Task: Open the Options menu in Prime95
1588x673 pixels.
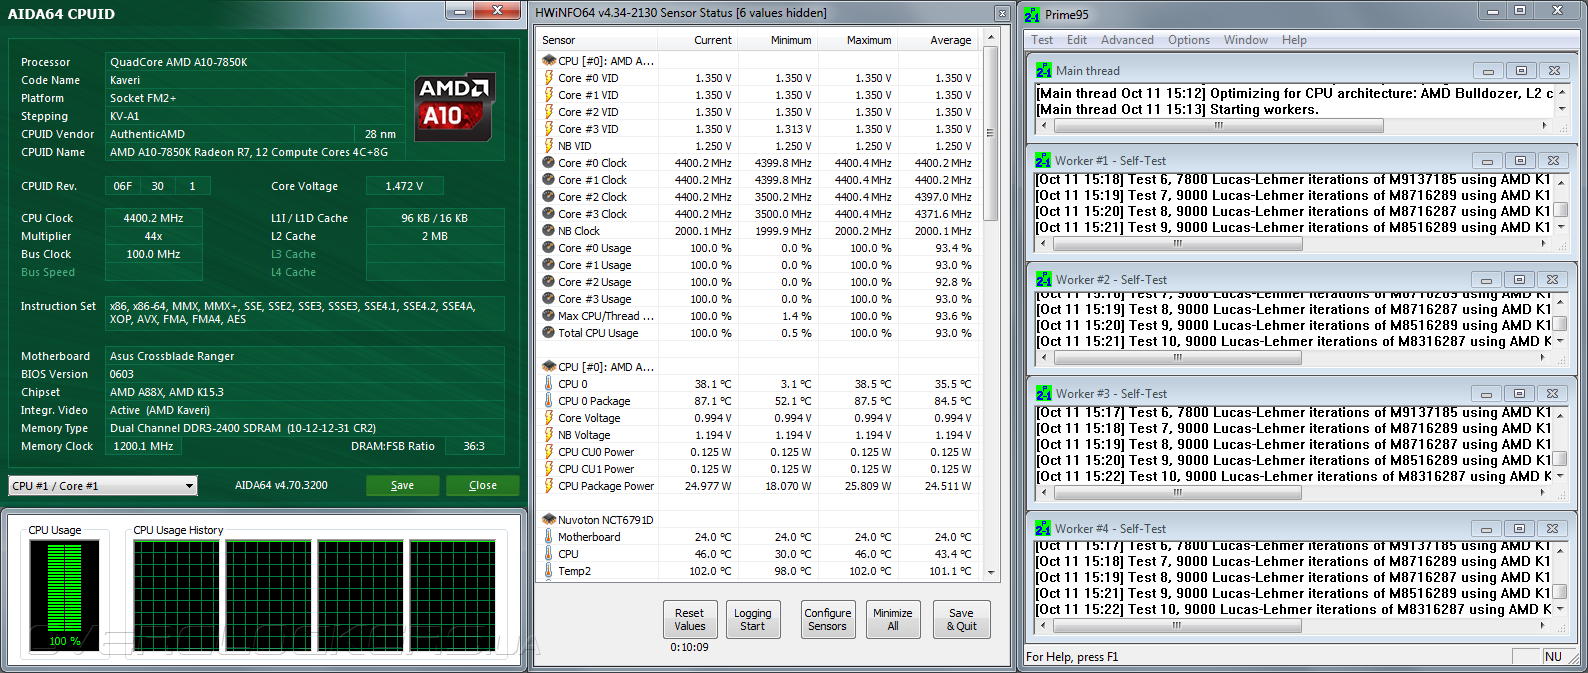Action: click(x=1189, y=40)
